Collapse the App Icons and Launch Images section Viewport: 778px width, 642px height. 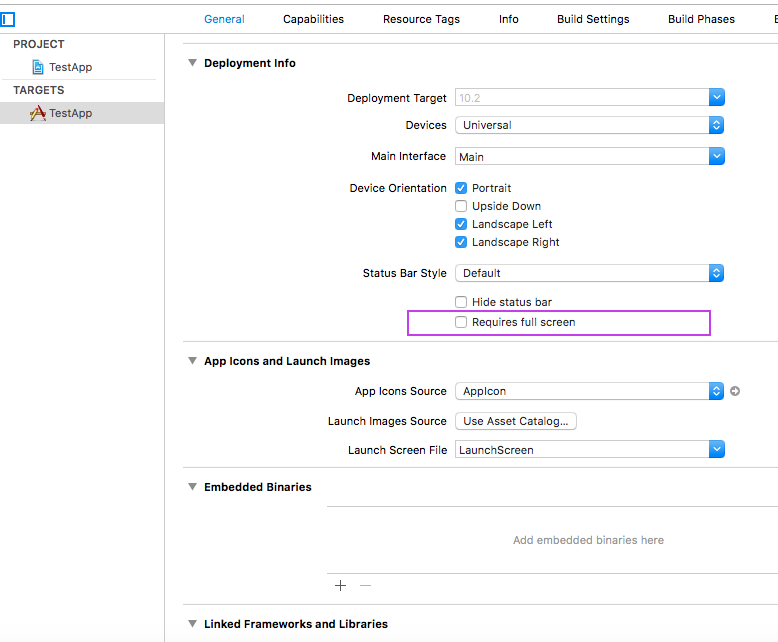[192, 361]
